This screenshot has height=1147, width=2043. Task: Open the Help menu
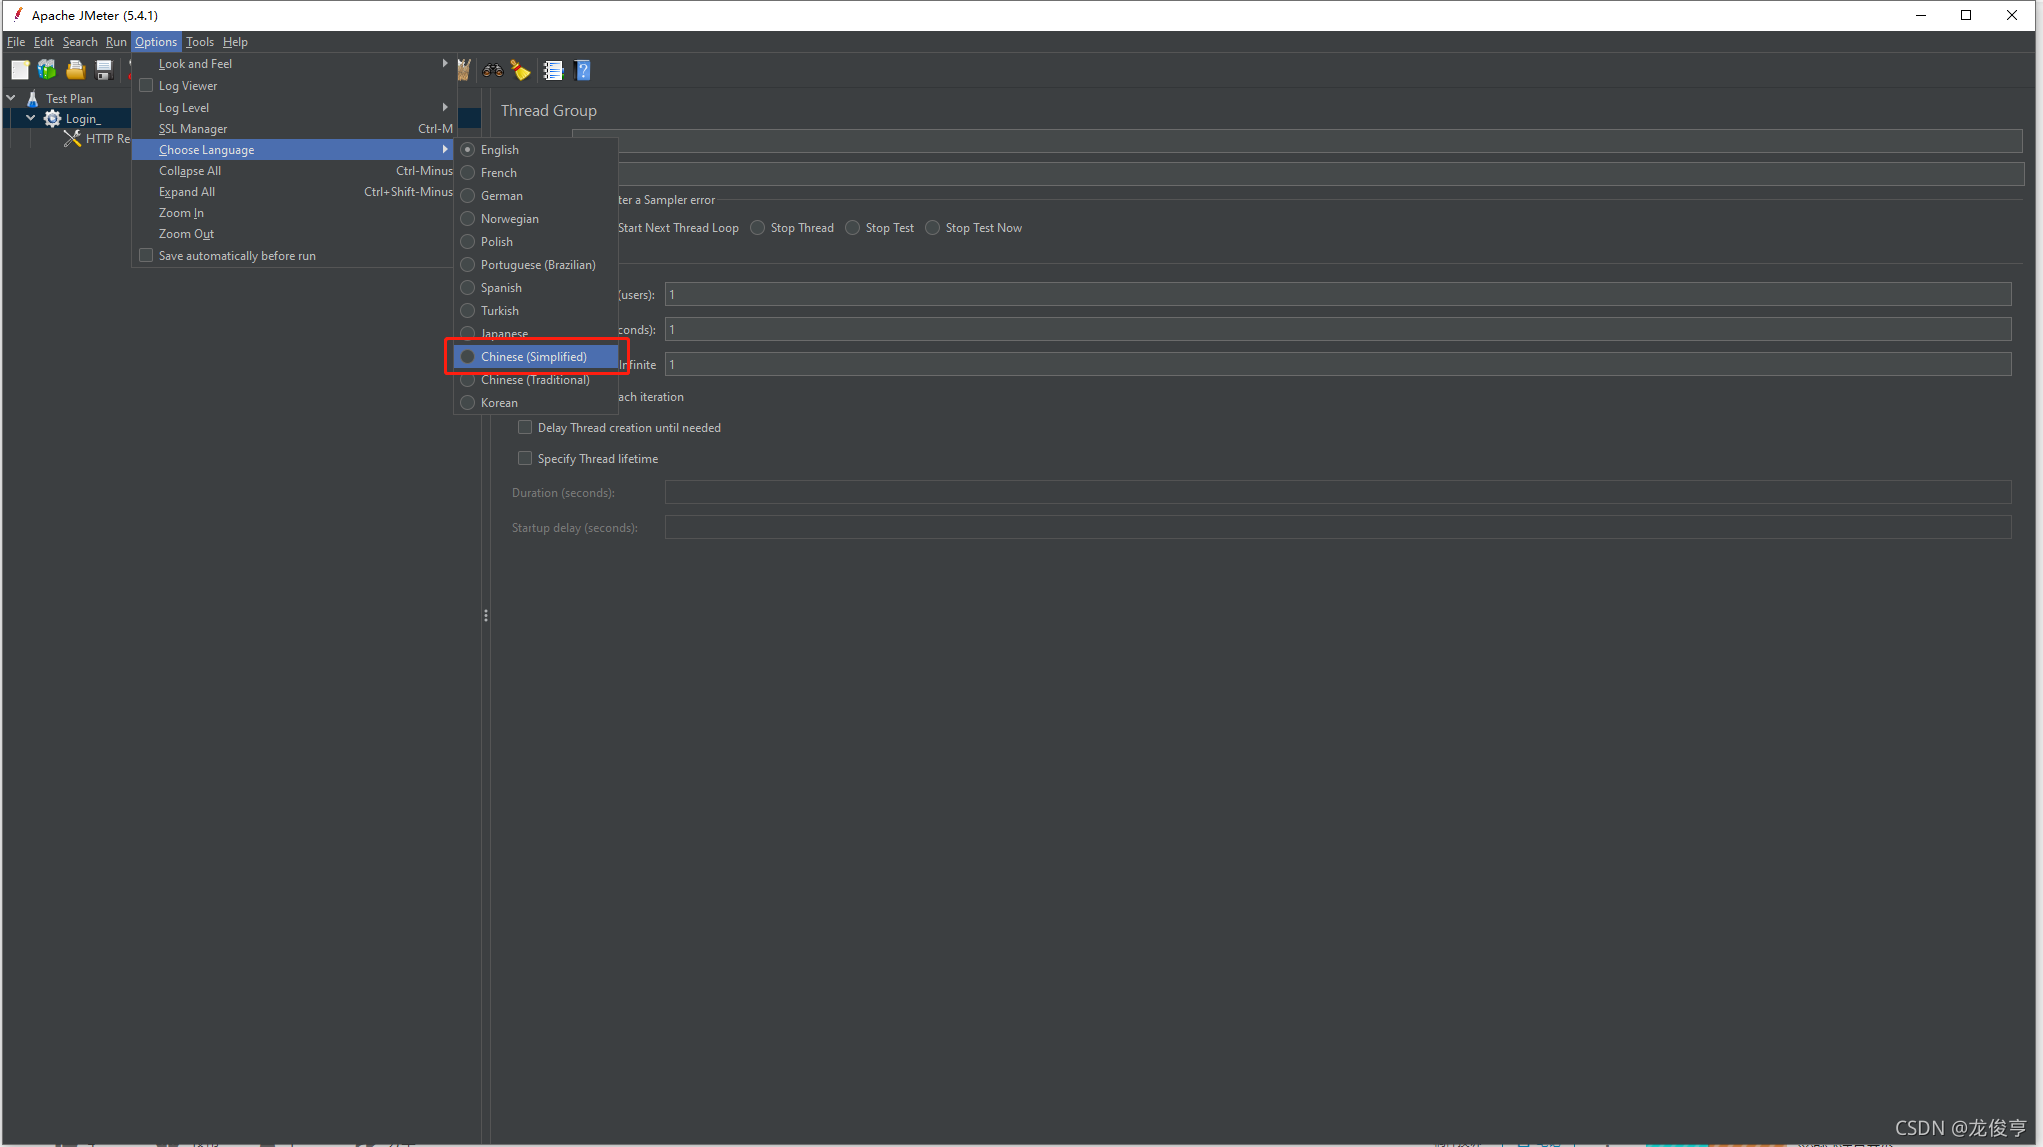pos(235,41)
